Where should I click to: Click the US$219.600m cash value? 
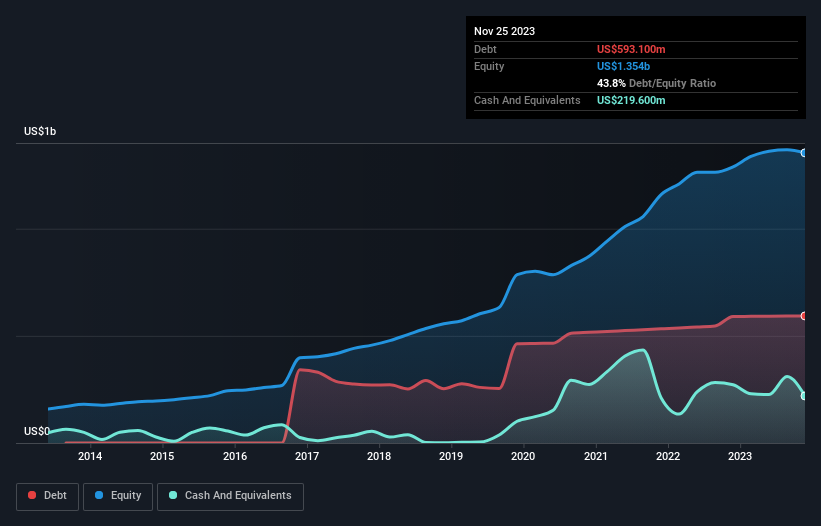tap(631, 100)
